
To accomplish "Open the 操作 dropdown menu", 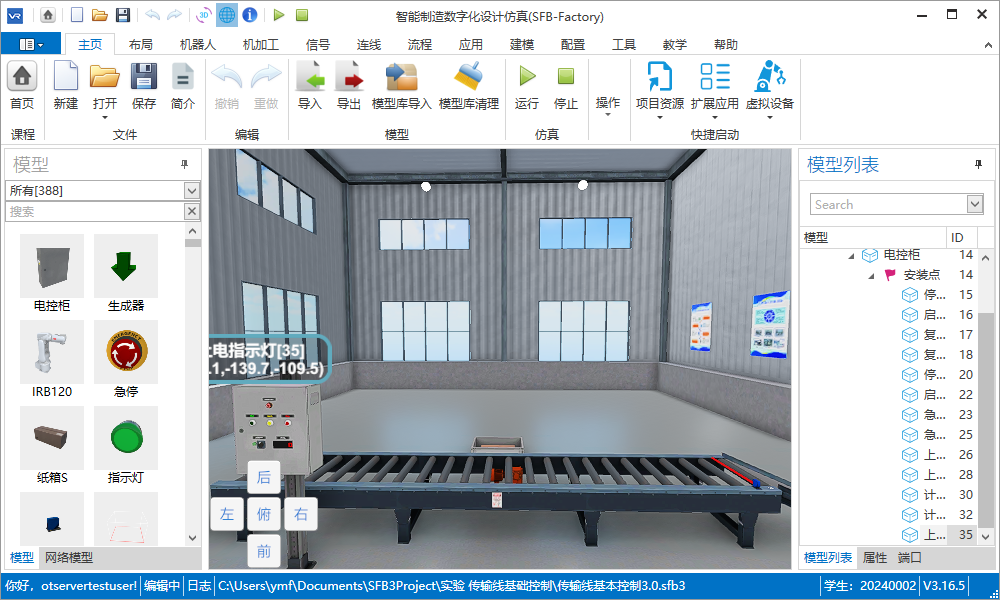I will (x=607, y=106).
